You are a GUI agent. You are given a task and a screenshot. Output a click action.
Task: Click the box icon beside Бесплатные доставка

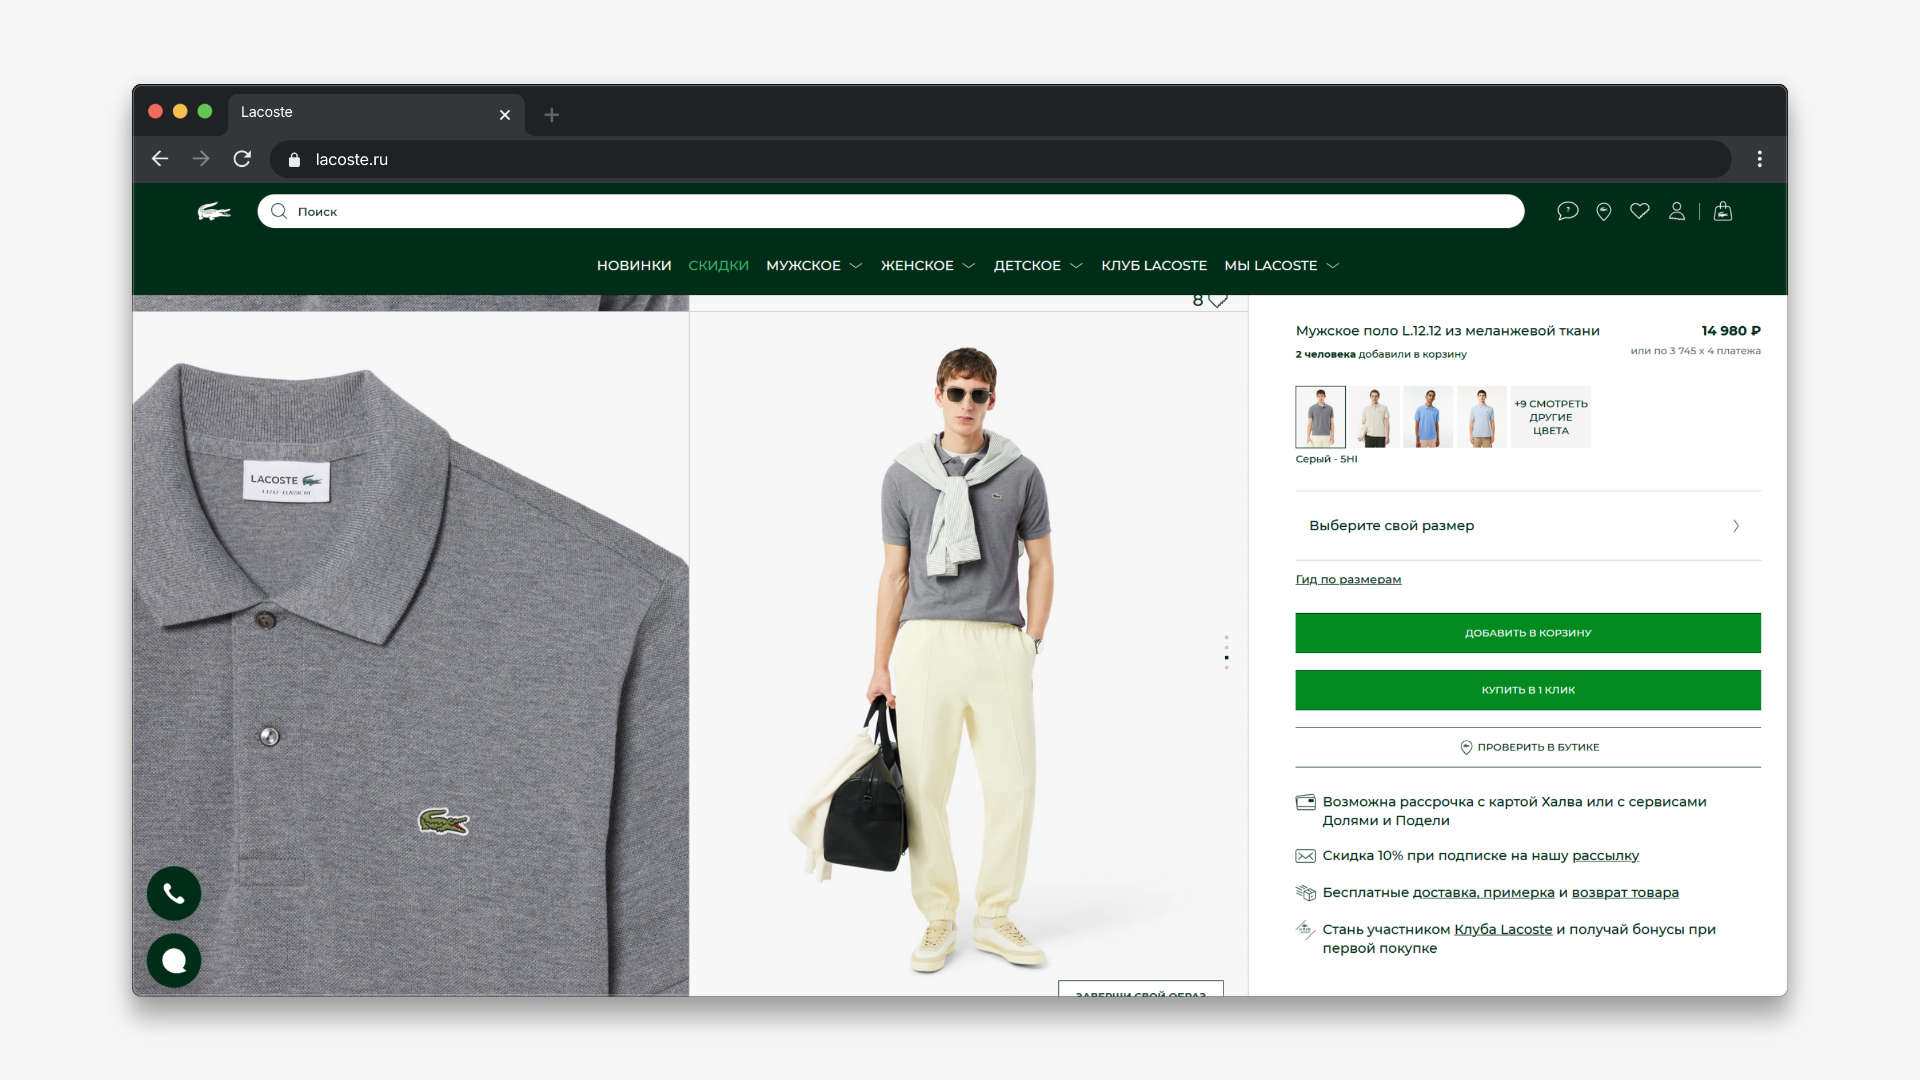coord(1305,893)
